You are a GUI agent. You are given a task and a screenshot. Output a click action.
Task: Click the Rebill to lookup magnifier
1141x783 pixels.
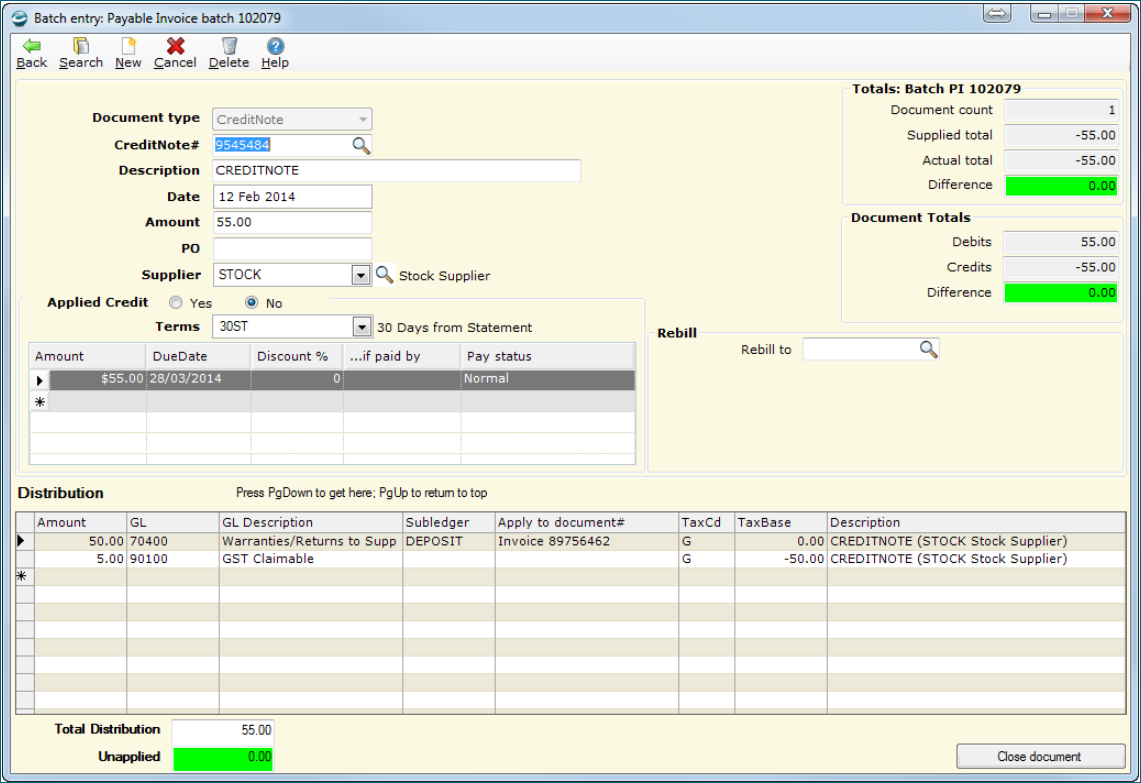(x=928, y=349)
